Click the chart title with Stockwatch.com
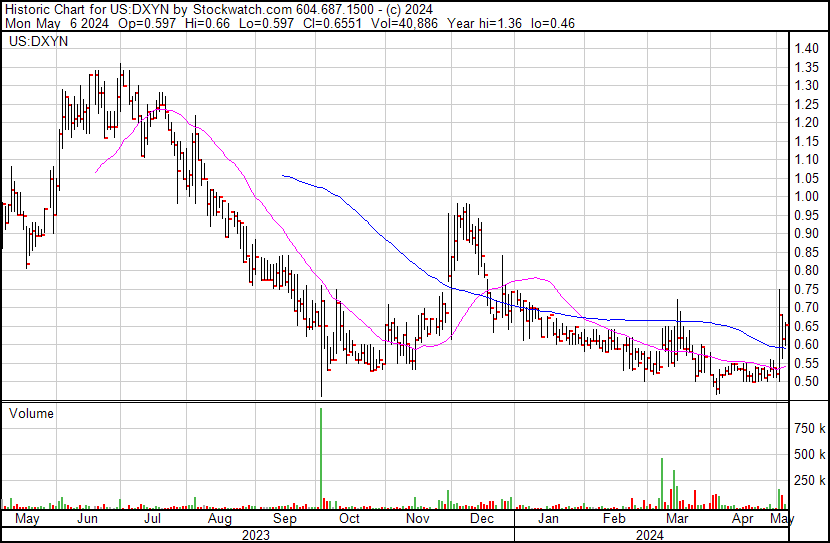Screen dimensions: 830x543 (218, 9)
